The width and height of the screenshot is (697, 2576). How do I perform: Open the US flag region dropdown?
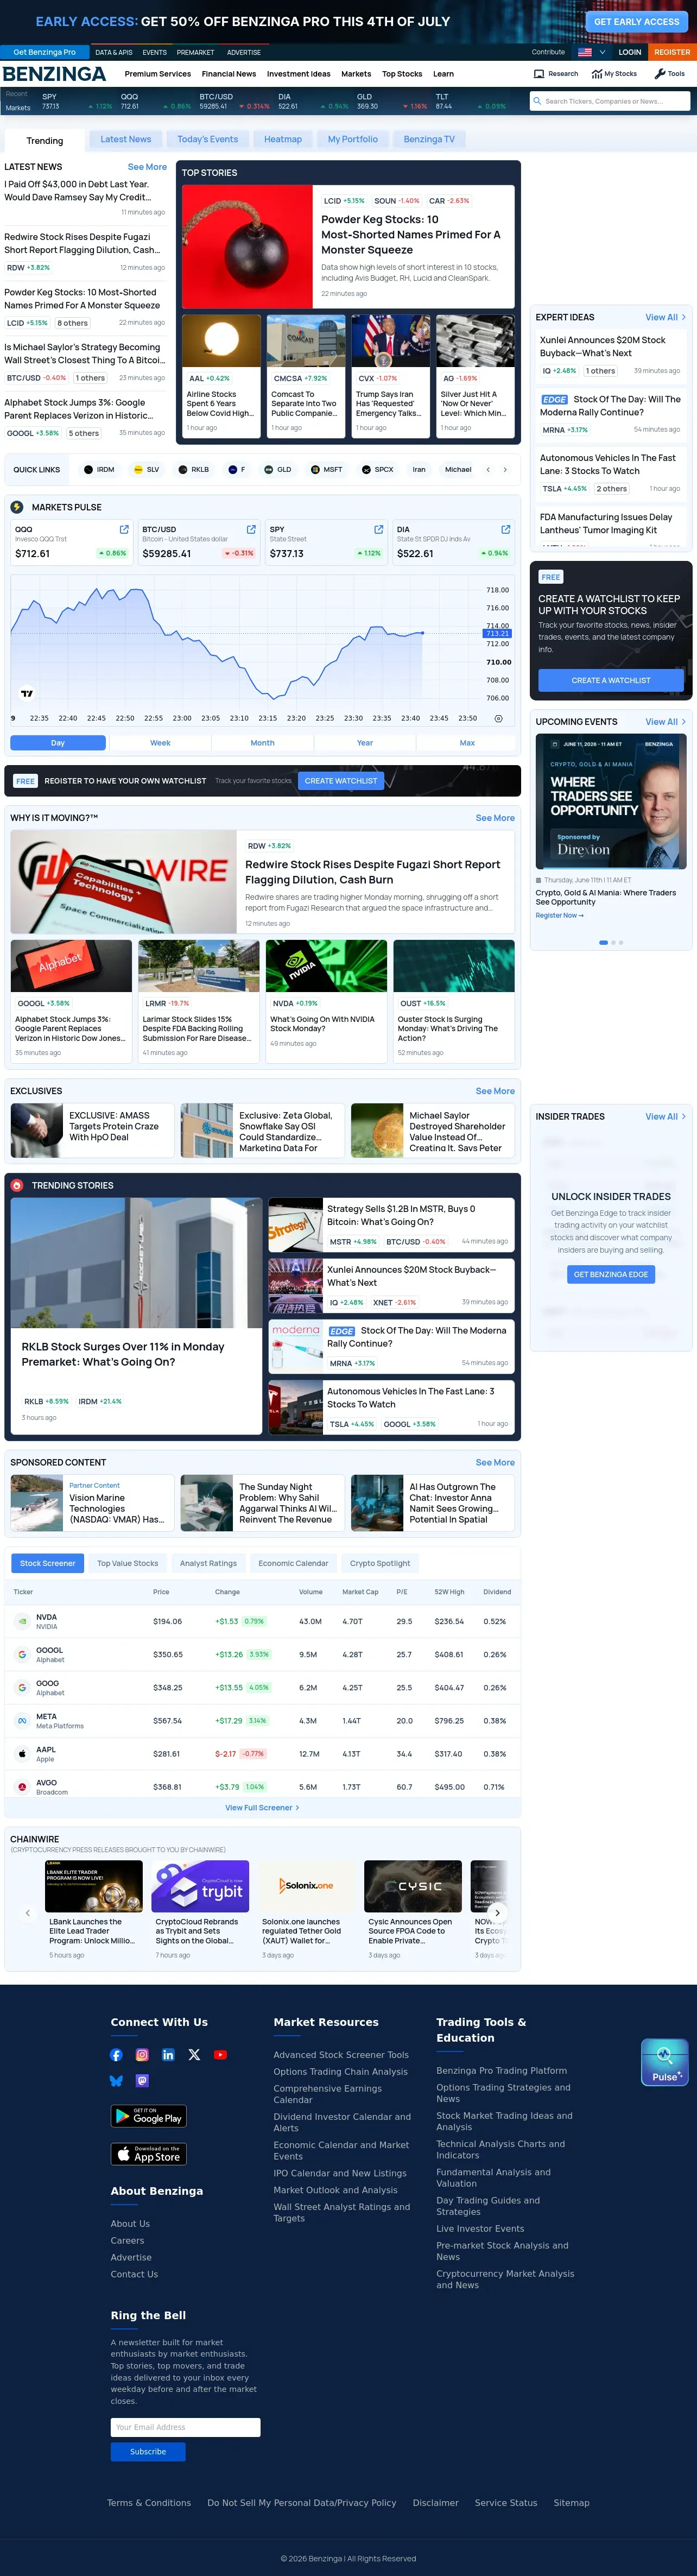pyautogui.click(x=592, y=52)
